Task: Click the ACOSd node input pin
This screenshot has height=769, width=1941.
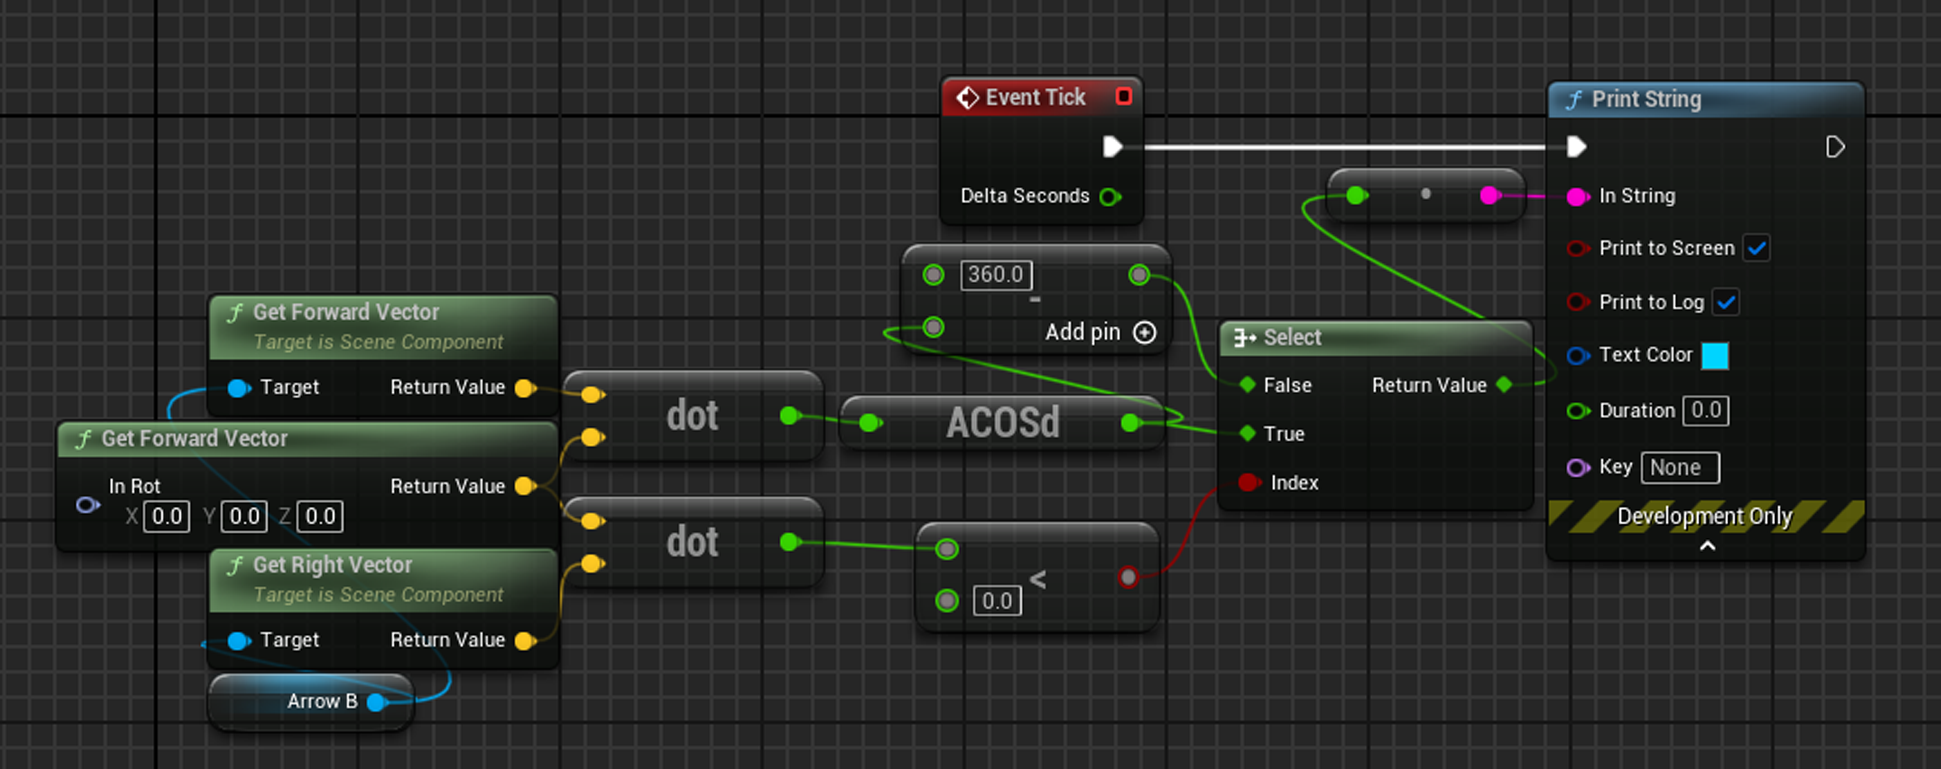Action: pyautogui.click(x=869, y=423)
